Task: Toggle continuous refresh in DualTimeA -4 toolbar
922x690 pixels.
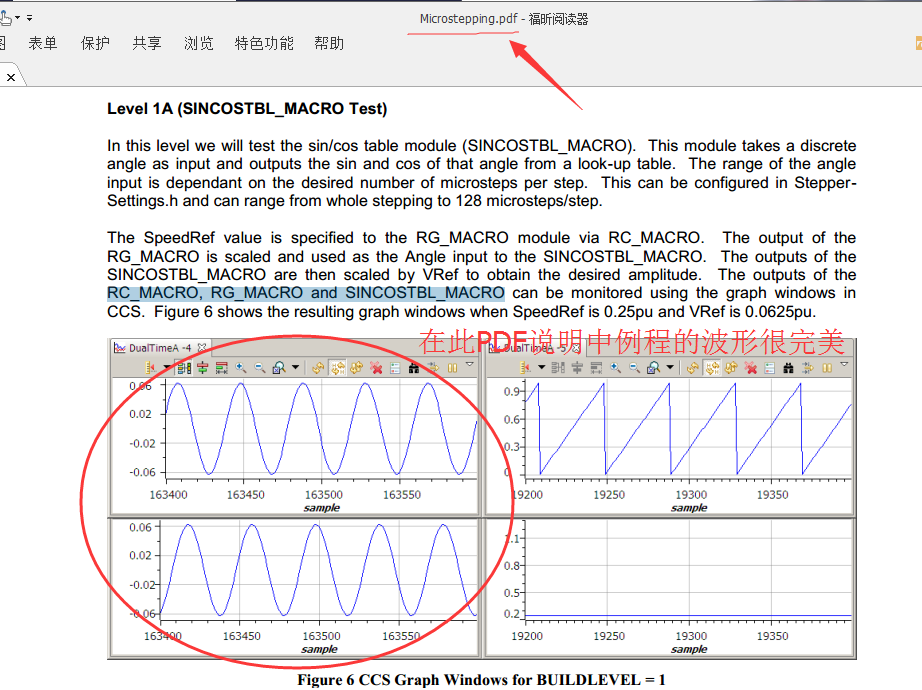Action: pos(338,368)
